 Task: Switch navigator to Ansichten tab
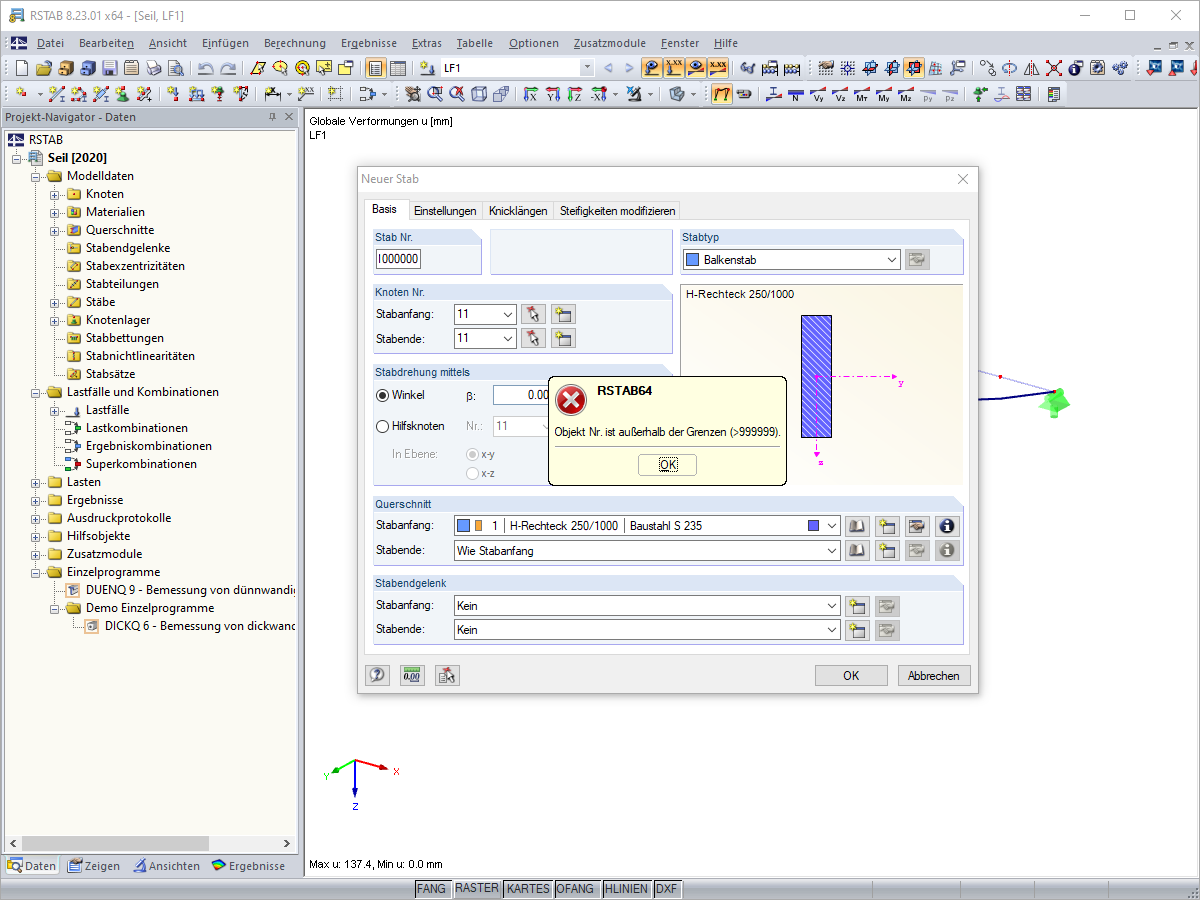click(167, 866)
